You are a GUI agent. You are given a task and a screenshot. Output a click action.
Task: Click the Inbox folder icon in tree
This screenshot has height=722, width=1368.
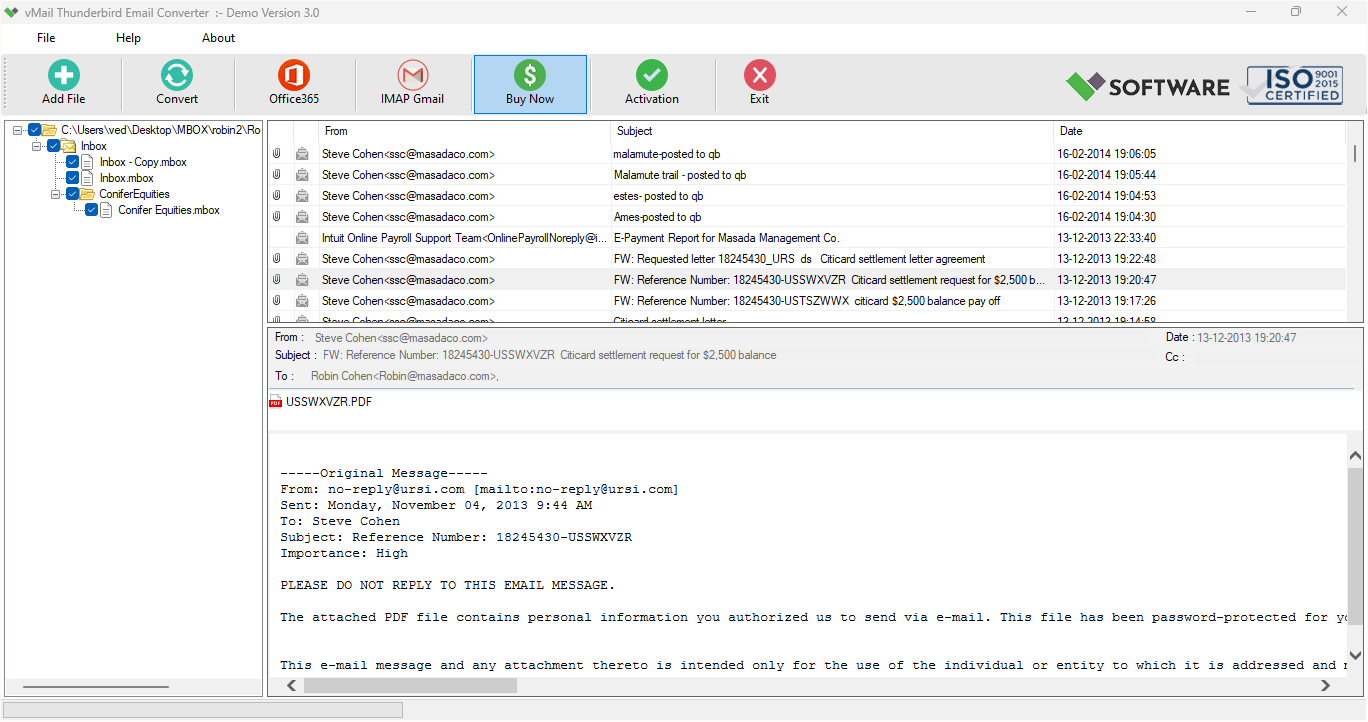coord(69,146)
